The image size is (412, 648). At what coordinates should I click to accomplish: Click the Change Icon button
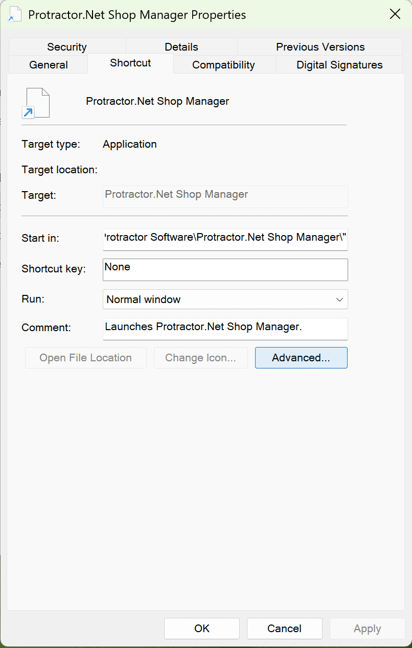tap(200, 358)
